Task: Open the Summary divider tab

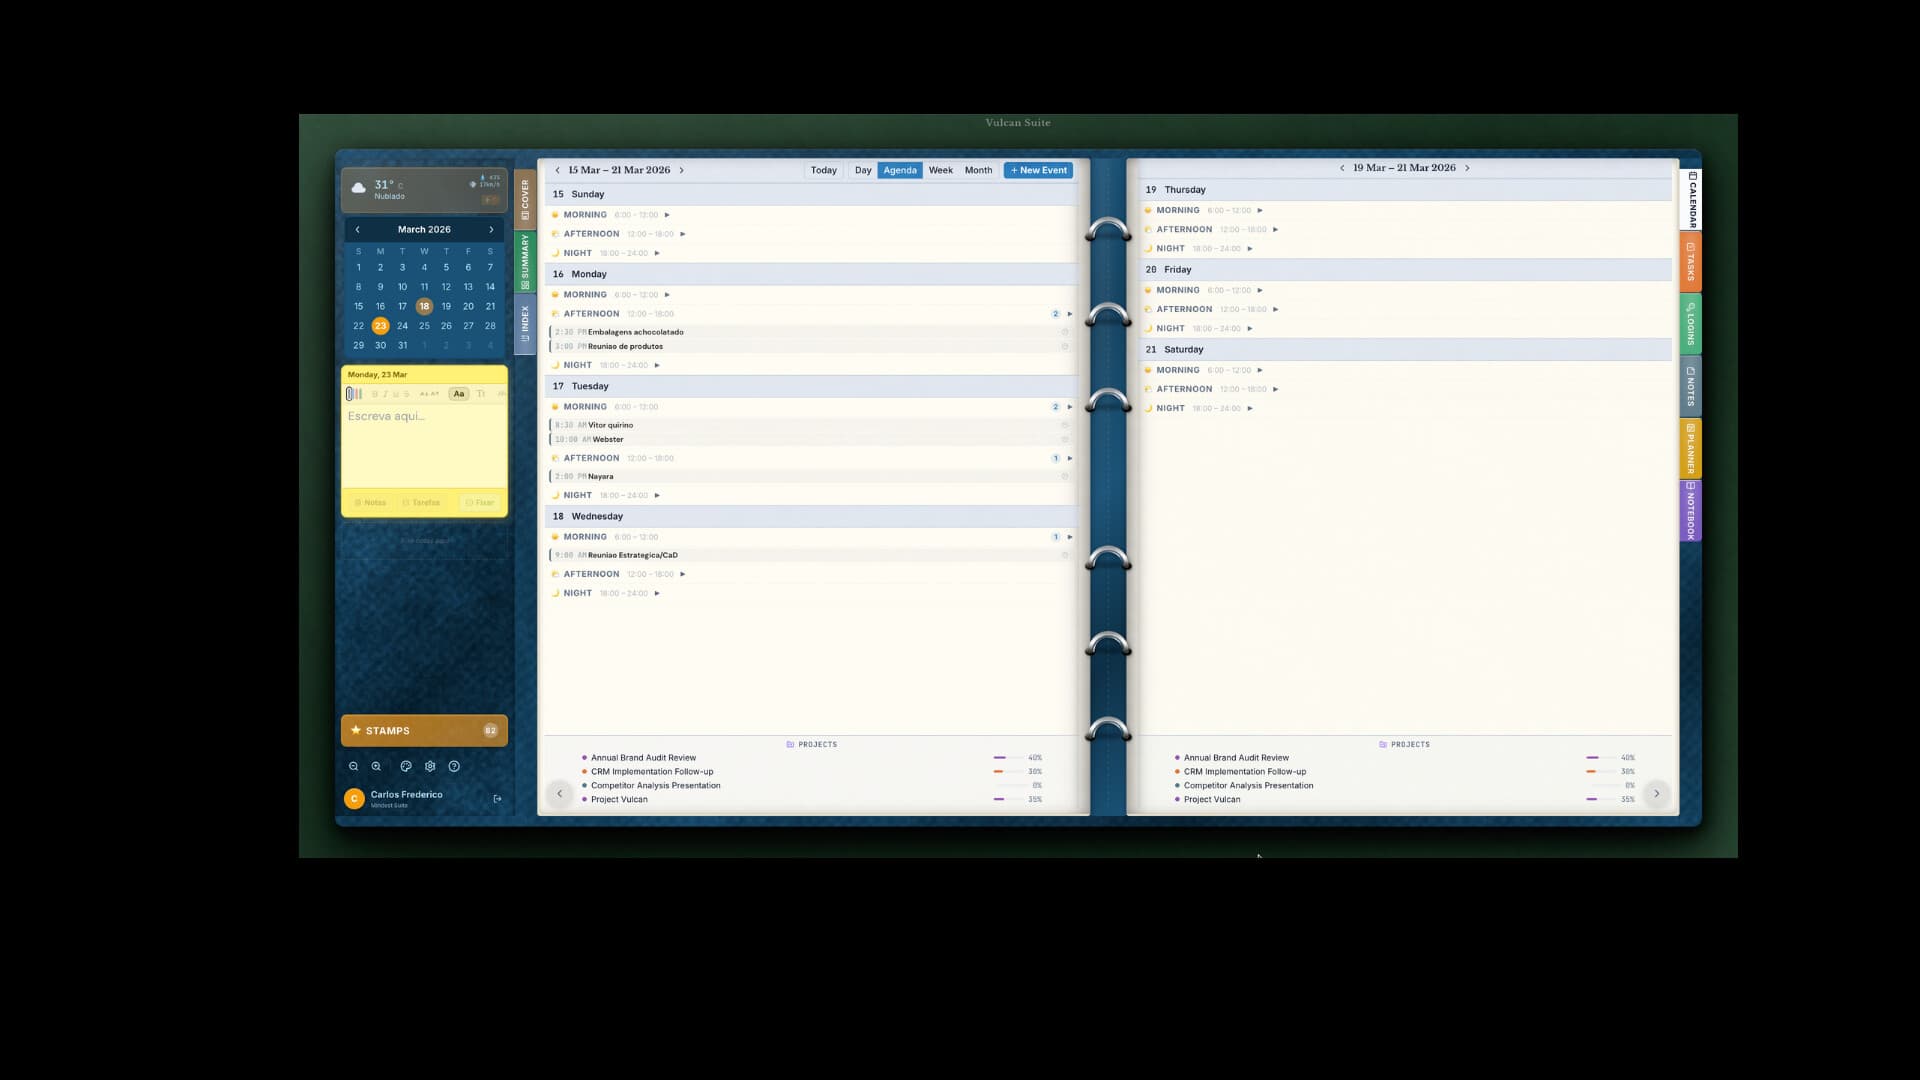Action: tap(525, 262)
